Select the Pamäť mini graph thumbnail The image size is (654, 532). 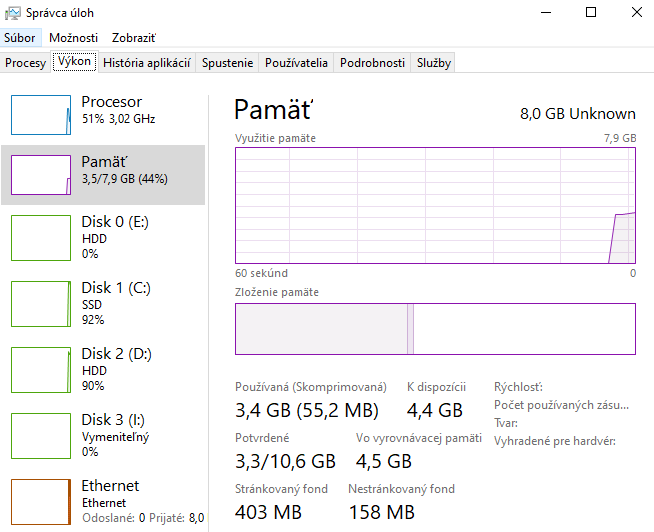pos(41,175)
